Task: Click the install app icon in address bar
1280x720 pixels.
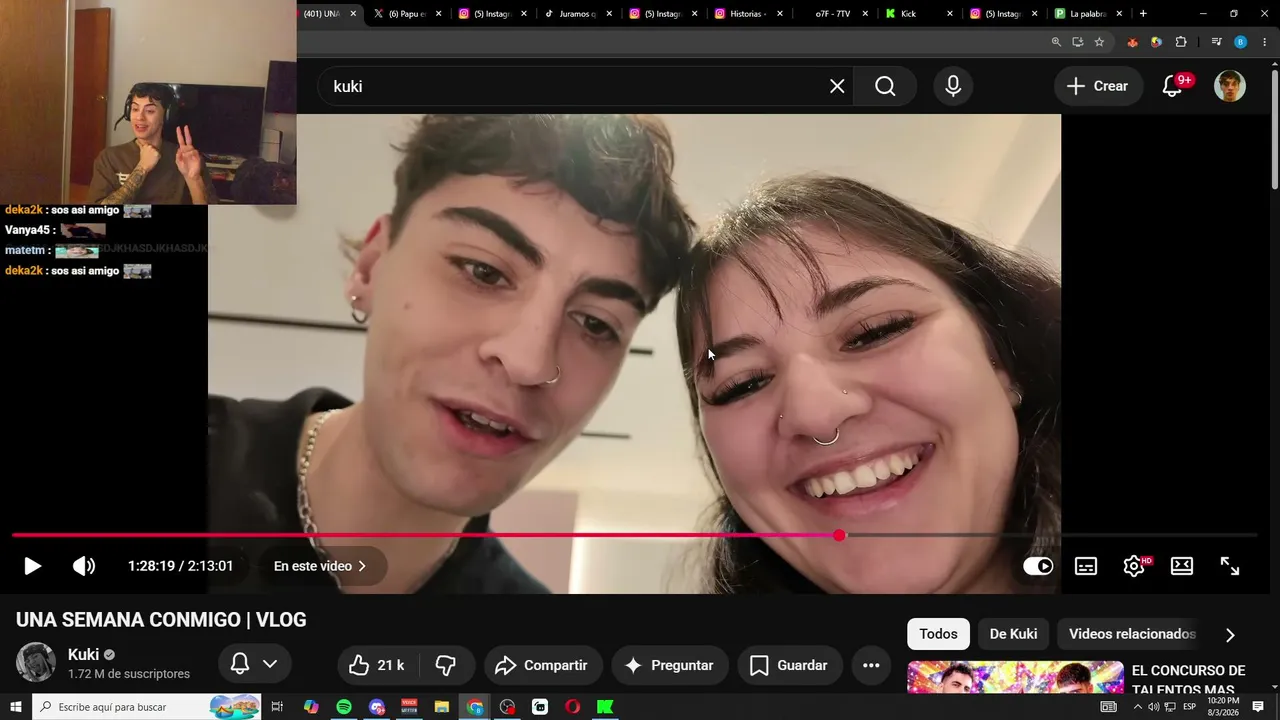Action: [x=1078, y=42]
